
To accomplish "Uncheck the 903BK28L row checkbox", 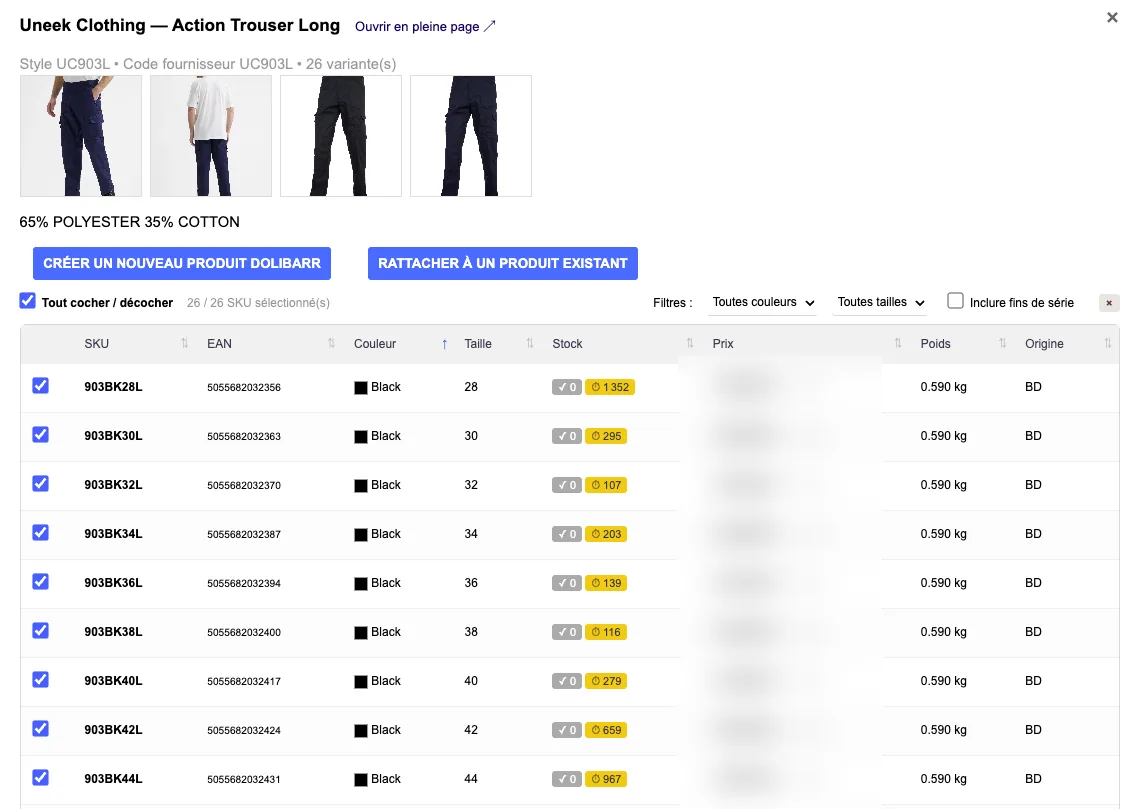I will tap(40, 386).
